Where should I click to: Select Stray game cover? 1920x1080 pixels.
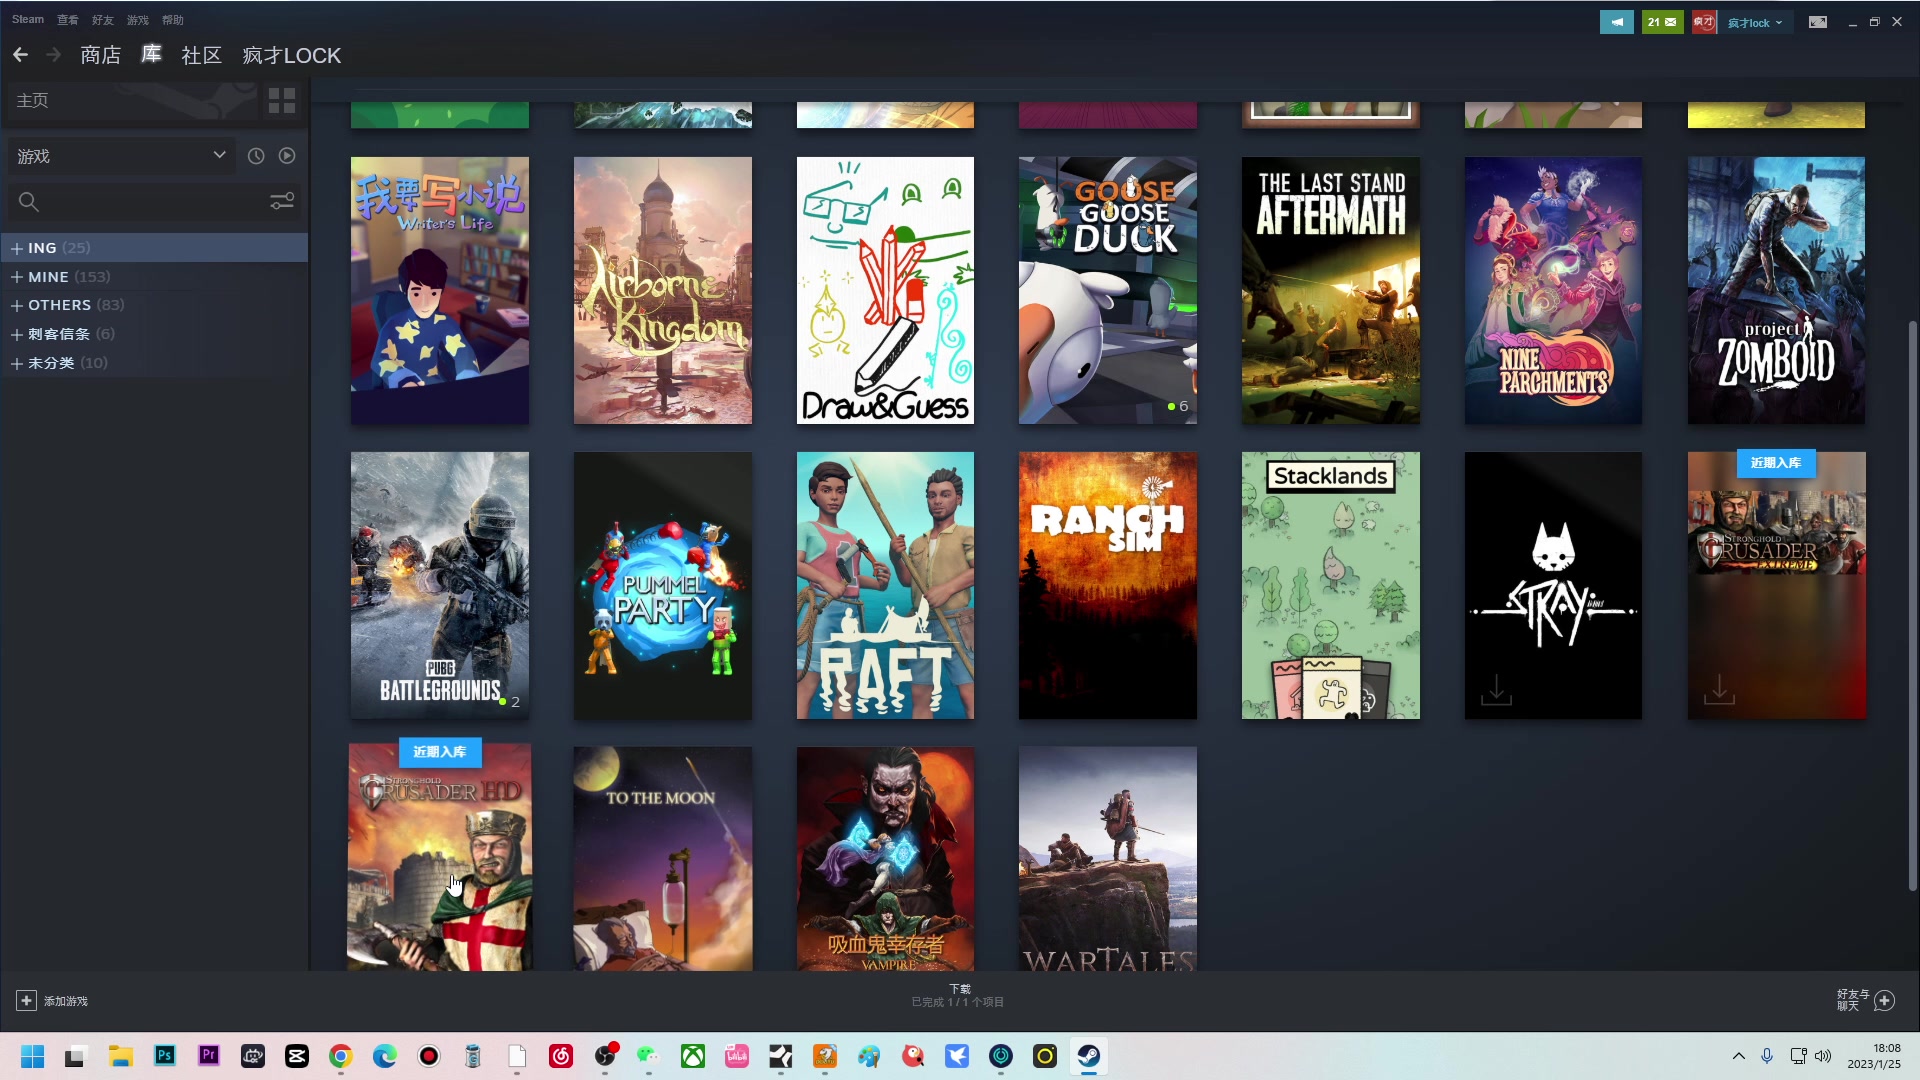tap(1553, 585)
